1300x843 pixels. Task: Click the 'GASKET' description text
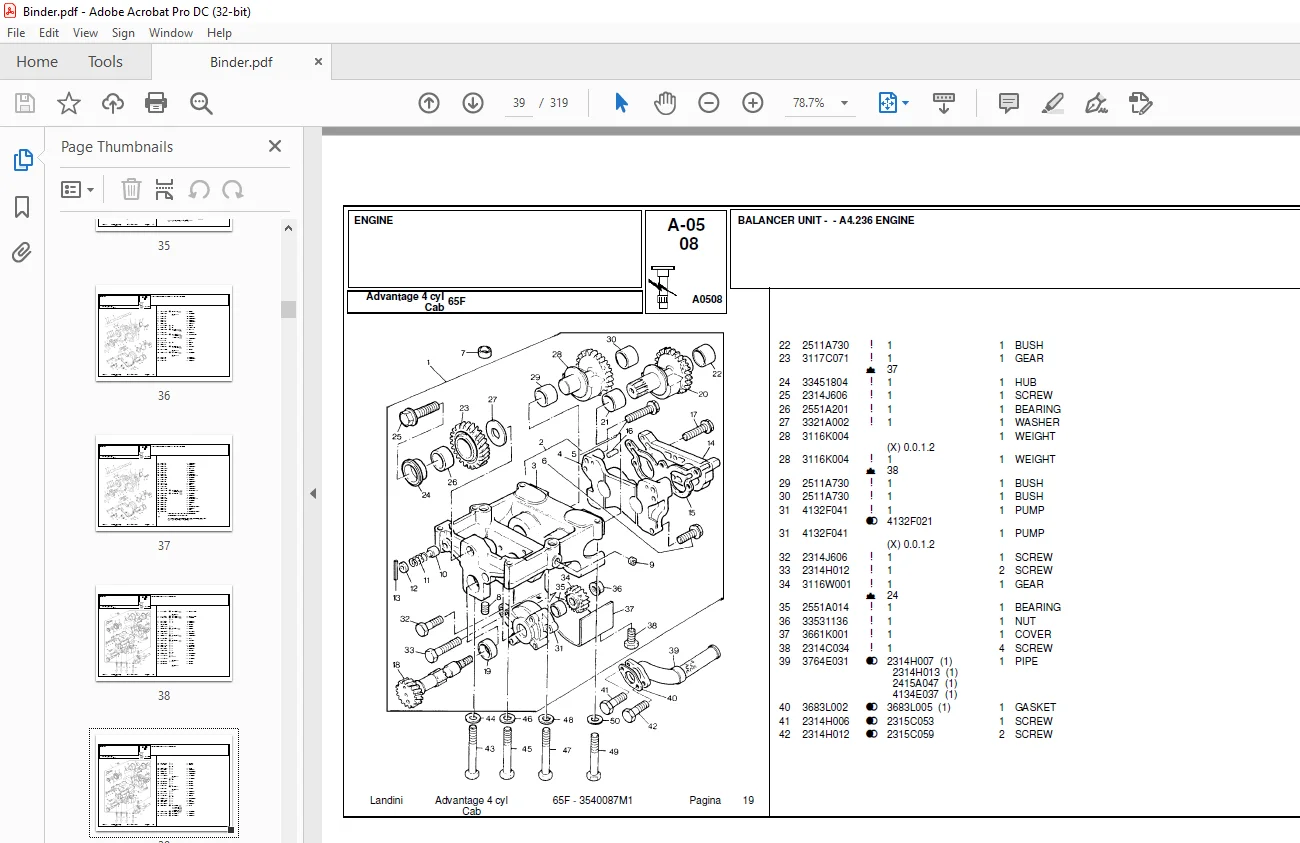[x=1035, y=708]
